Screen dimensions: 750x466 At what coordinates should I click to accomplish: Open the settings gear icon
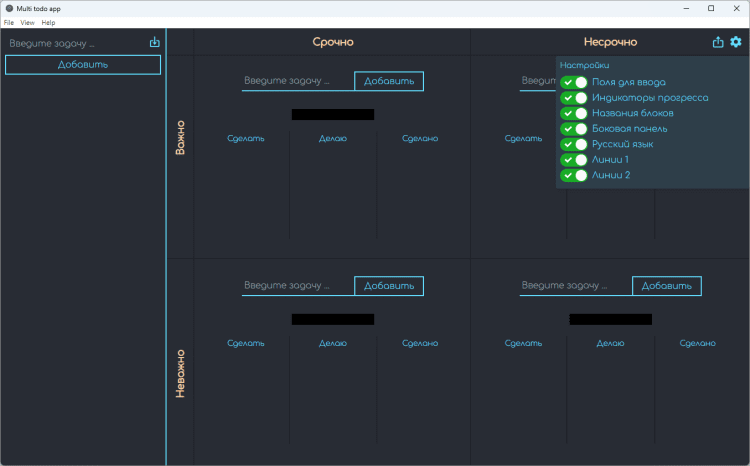tap(736, 42)
